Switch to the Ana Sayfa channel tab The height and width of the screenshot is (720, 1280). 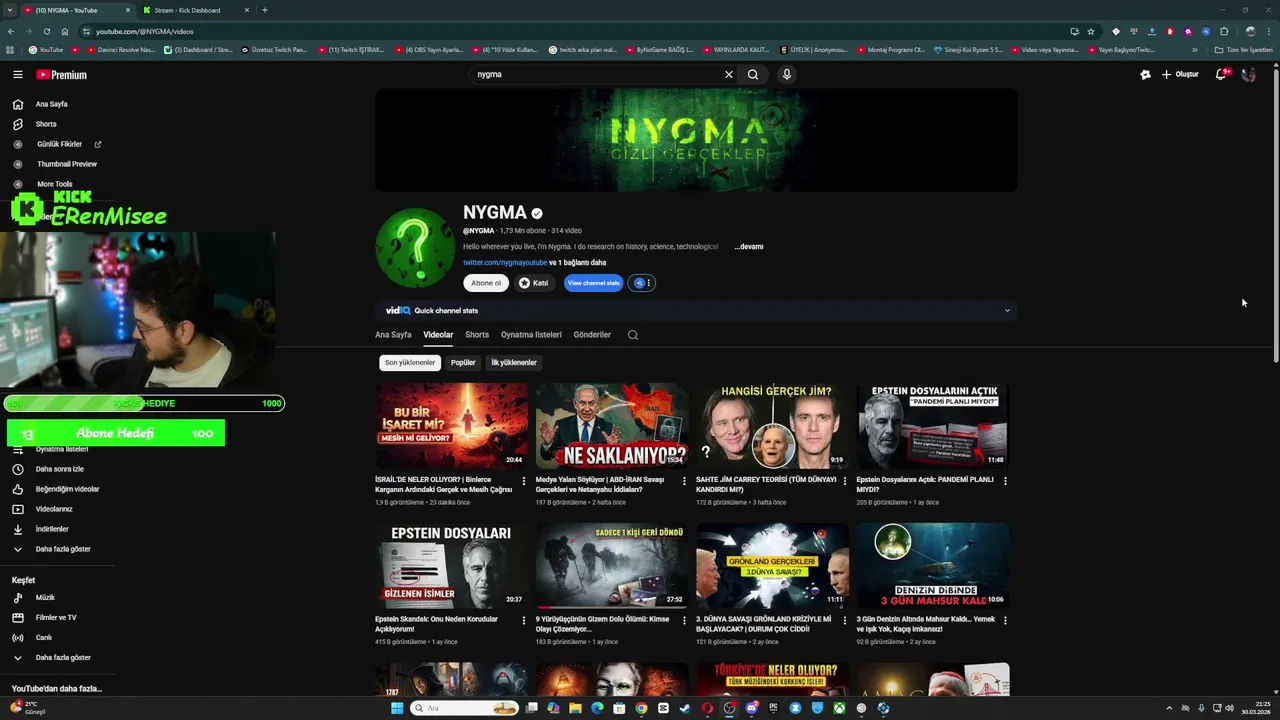(x=393, y=335)
